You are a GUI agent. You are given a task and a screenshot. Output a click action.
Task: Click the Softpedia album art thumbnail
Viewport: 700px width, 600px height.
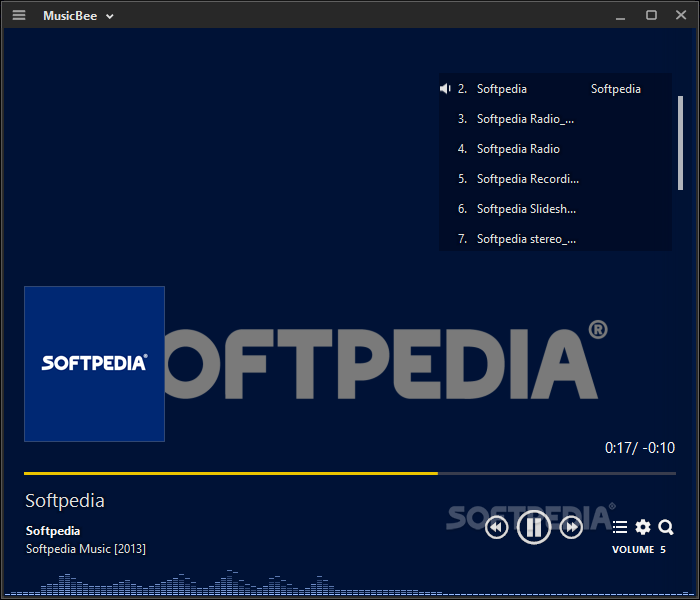pos(94,364)
